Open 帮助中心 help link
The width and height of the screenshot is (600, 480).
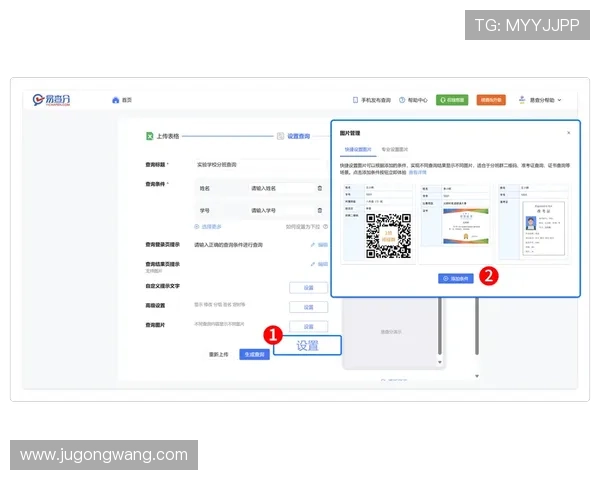coord(413,100)
